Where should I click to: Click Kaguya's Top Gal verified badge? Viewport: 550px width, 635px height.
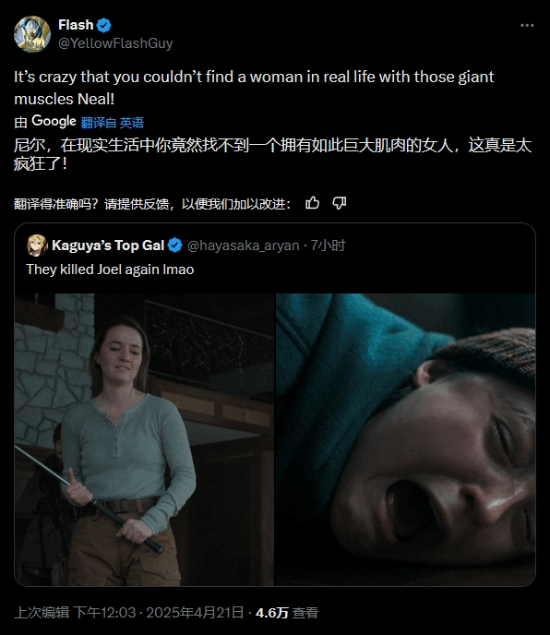pos(175,245)
